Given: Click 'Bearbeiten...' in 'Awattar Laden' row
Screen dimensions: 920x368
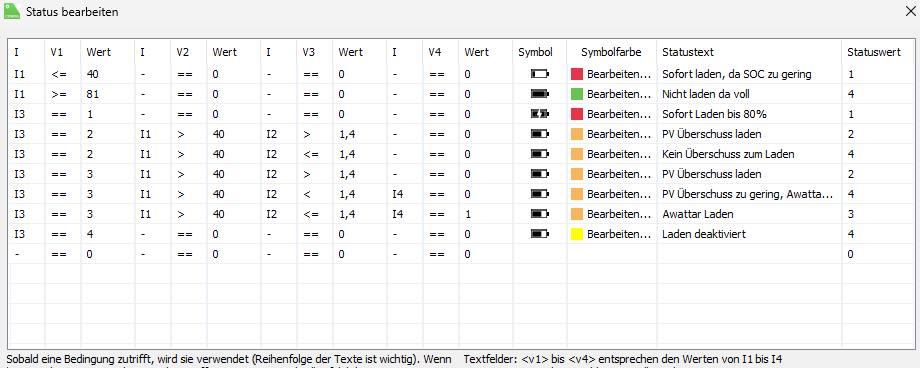Looking at the screenshot, I should pos(620,214).
